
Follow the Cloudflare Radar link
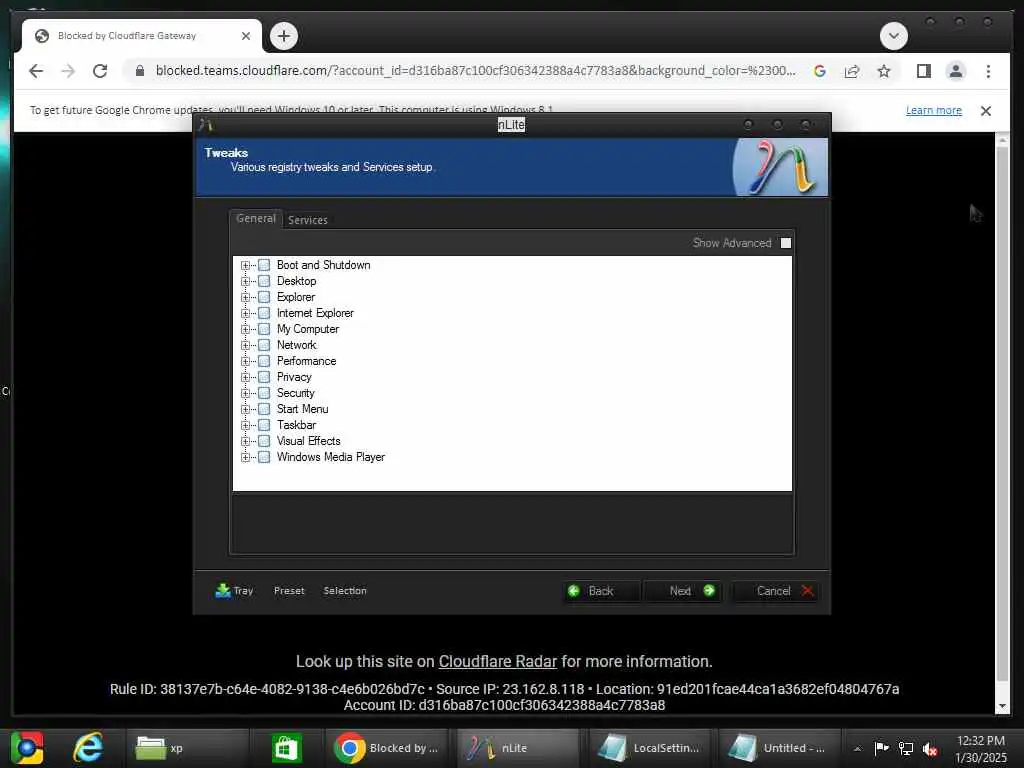point(498,662)
